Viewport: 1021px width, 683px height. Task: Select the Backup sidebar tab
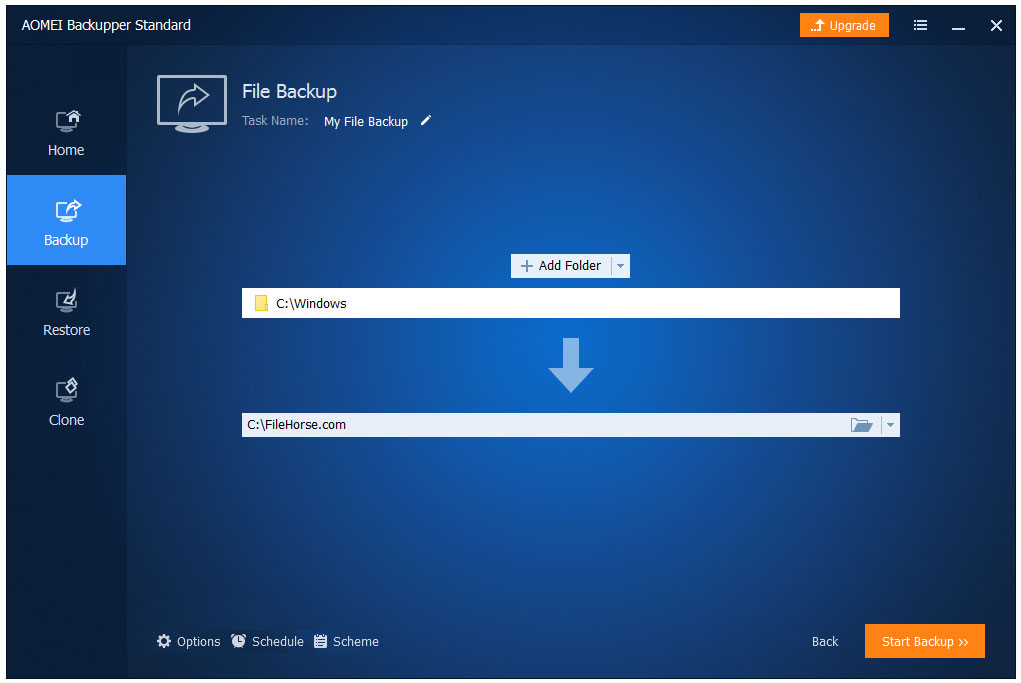(66, 220)
